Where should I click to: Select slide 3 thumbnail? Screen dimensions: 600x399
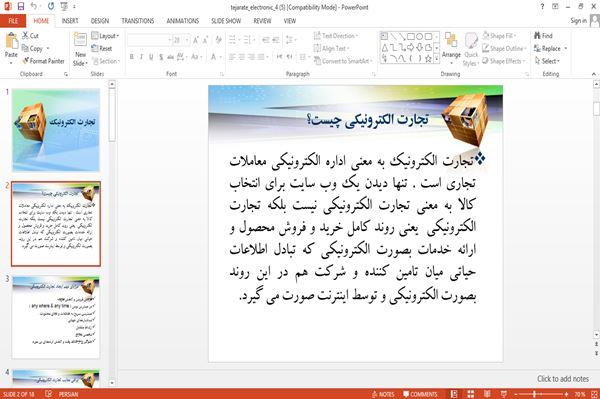(x=56, y=317)
